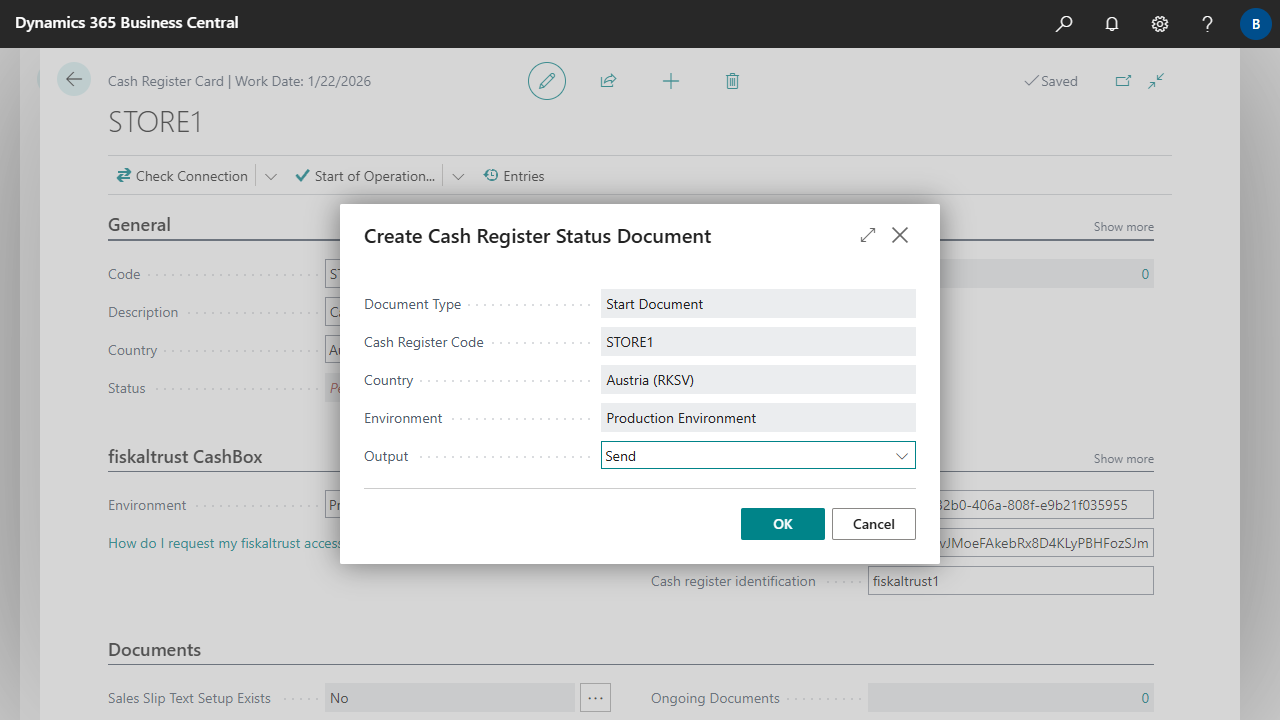Expand the Check Connection dropdown arrow
Image resolution: width=1280 pixels, height=720 pixels.
271,176
